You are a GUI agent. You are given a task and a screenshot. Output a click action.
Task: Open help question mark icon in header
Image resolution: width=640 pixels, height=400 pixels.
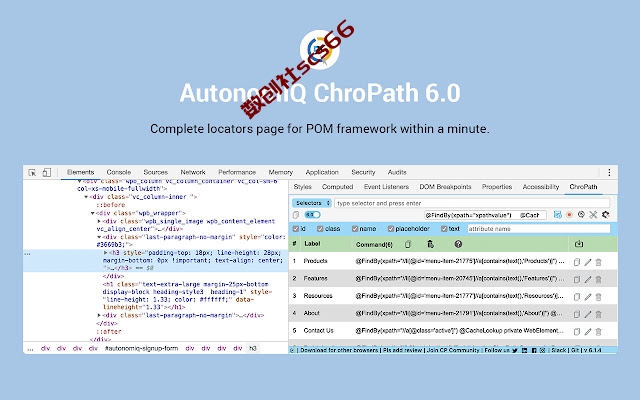[458, 244]
